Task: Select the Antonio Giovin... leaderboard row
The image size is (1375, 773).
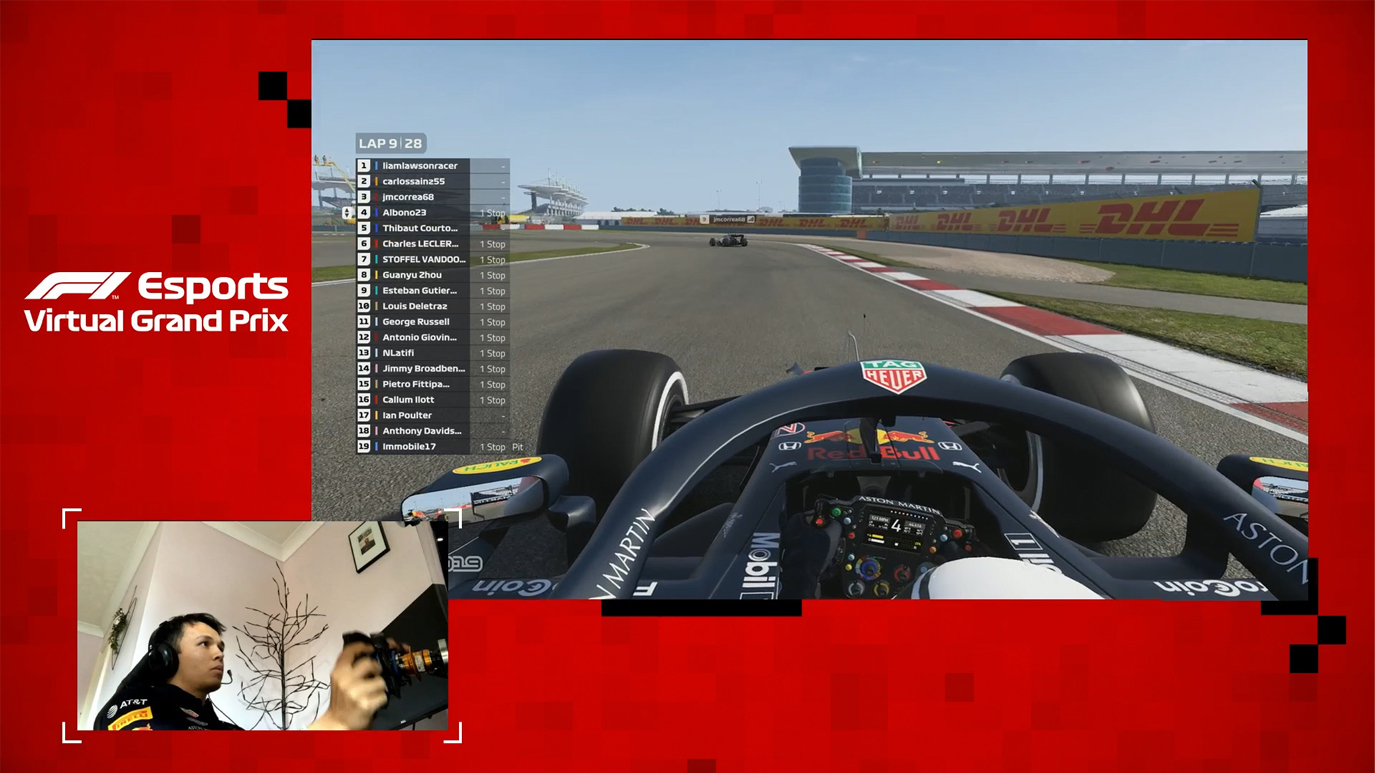Action: click(x=433, y=338)
